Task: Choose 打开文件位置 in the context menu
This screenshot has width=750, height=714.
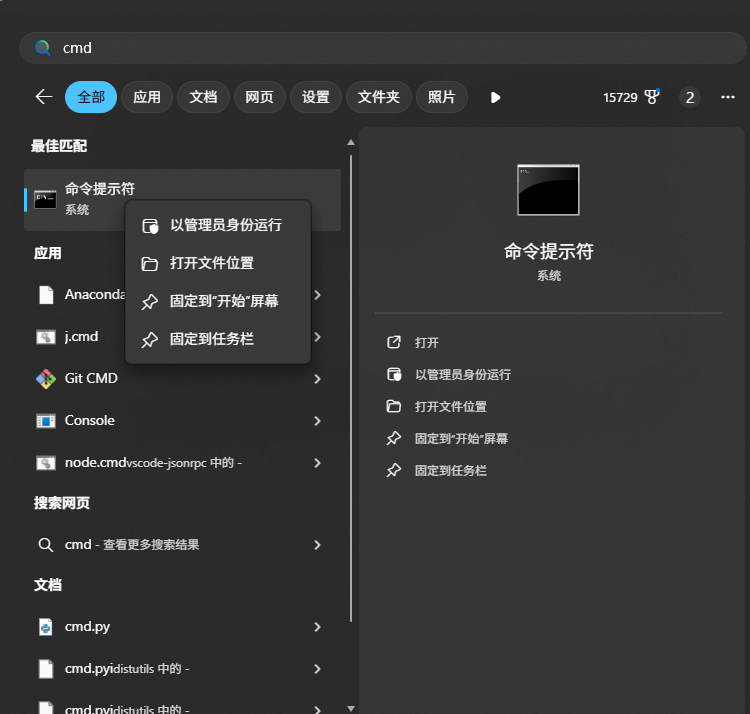Action: (218, 264)
